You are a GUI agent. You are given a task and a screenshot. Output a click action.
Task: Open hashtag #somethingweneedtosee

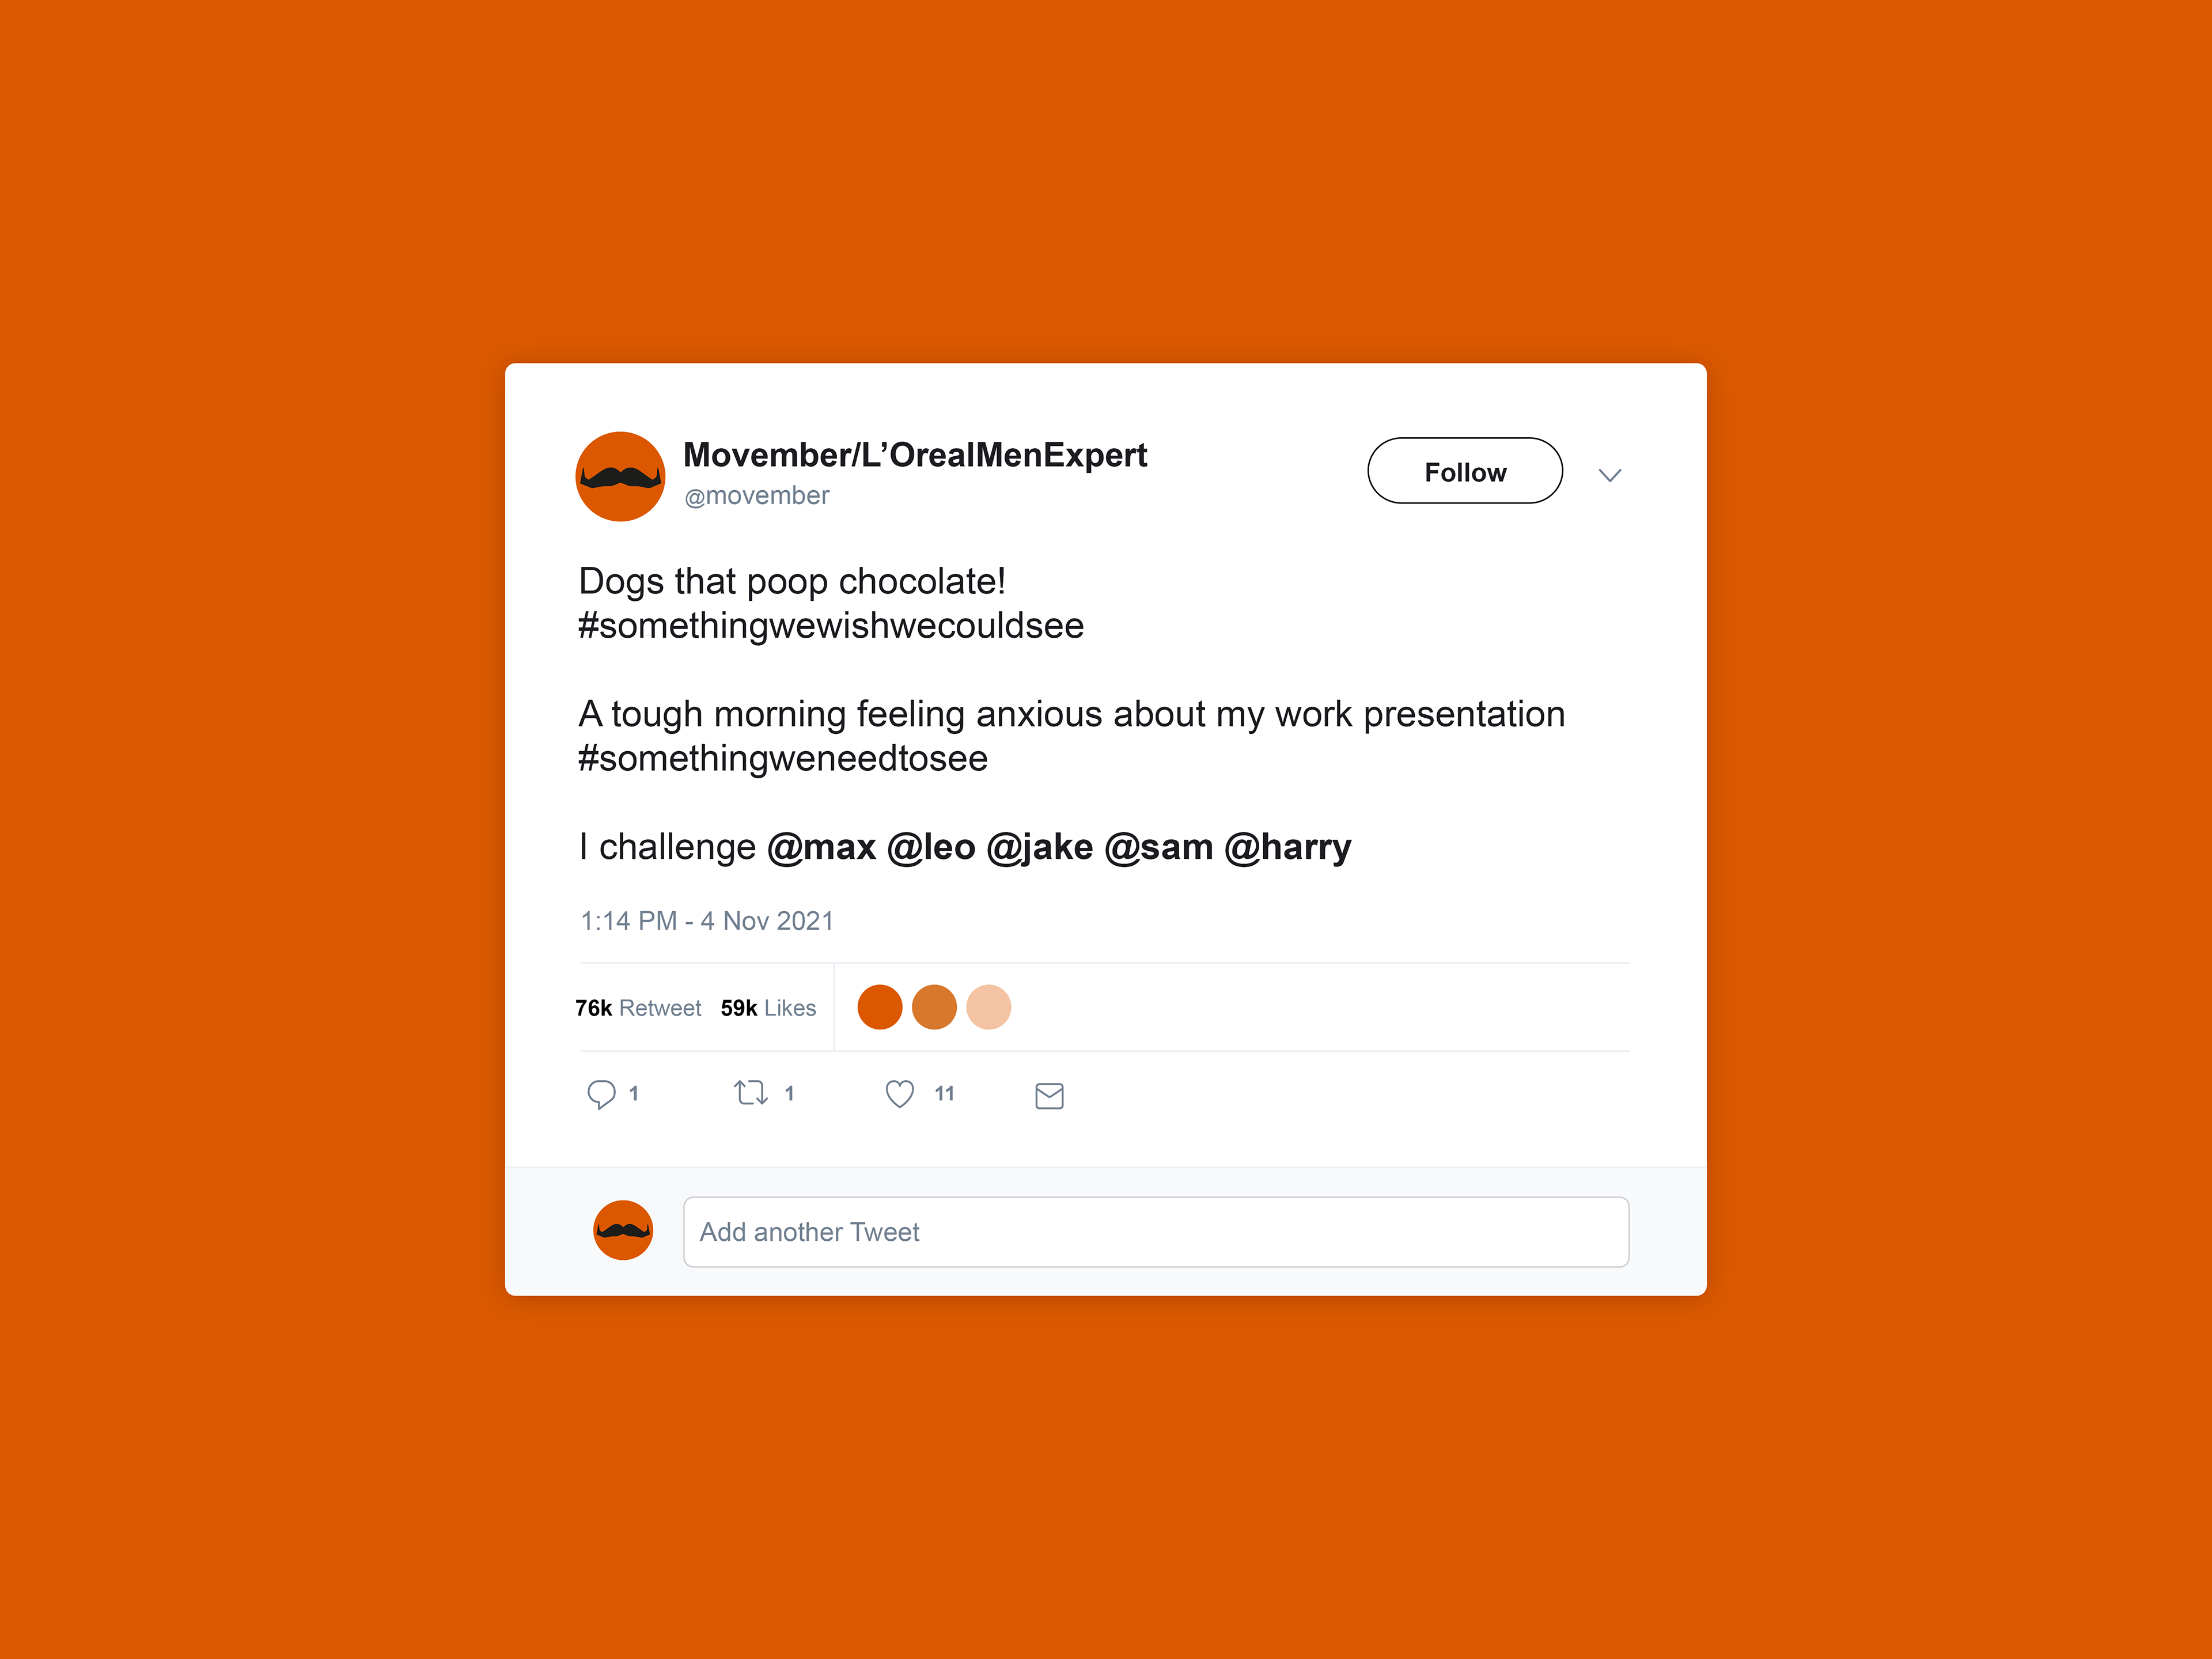coord(783,759)
